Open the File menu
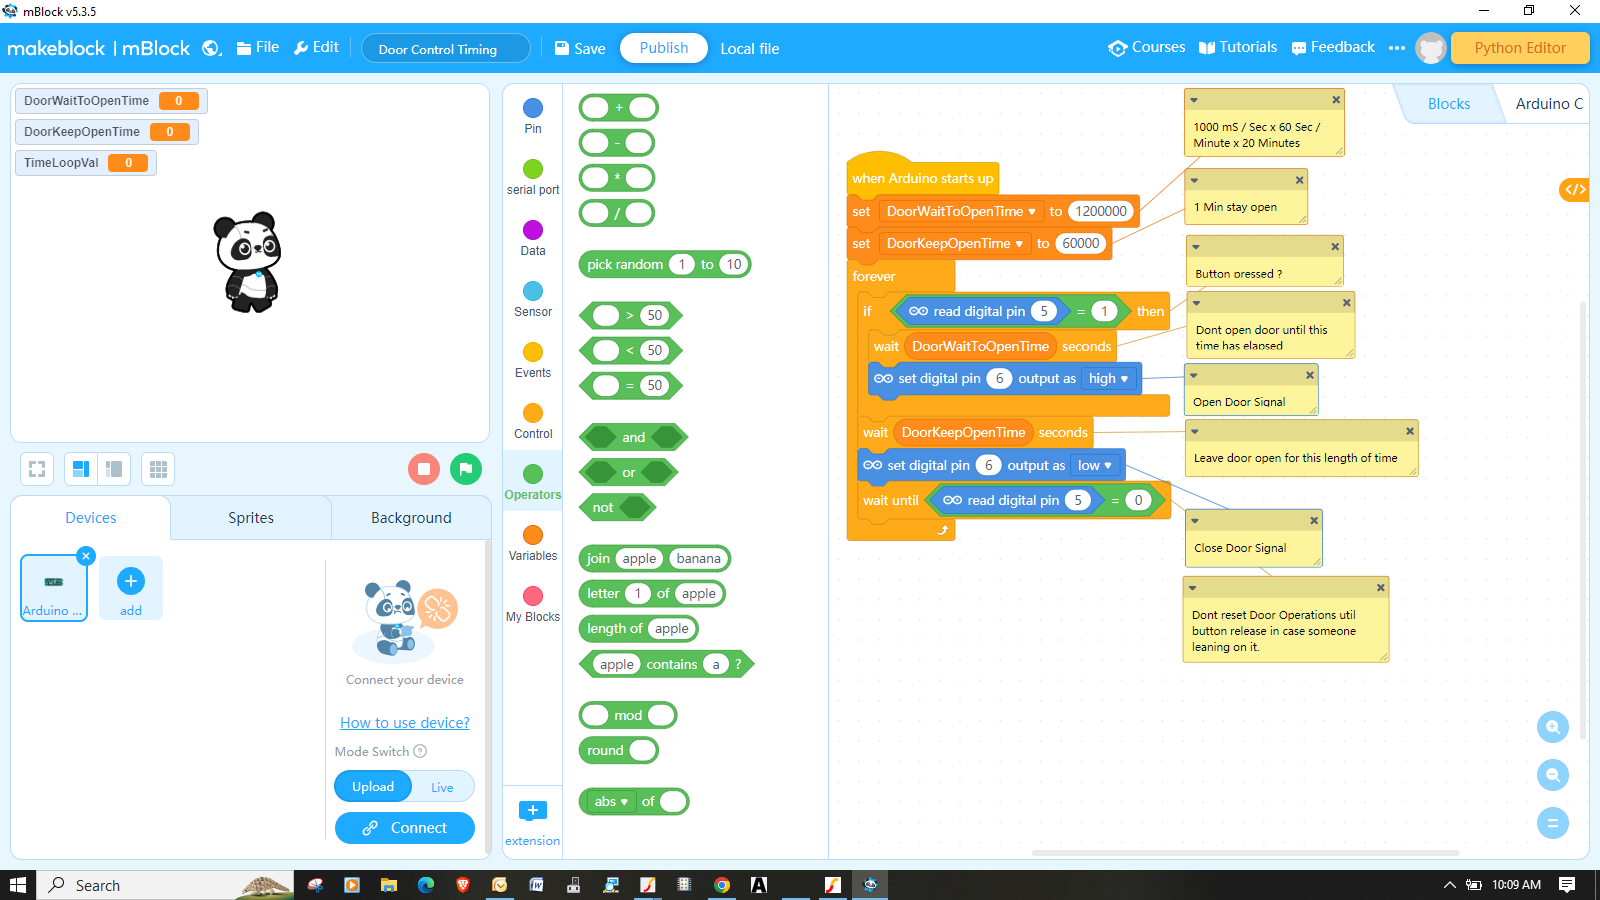This screenshot has width=1600, height=900. tap(258, 47)
